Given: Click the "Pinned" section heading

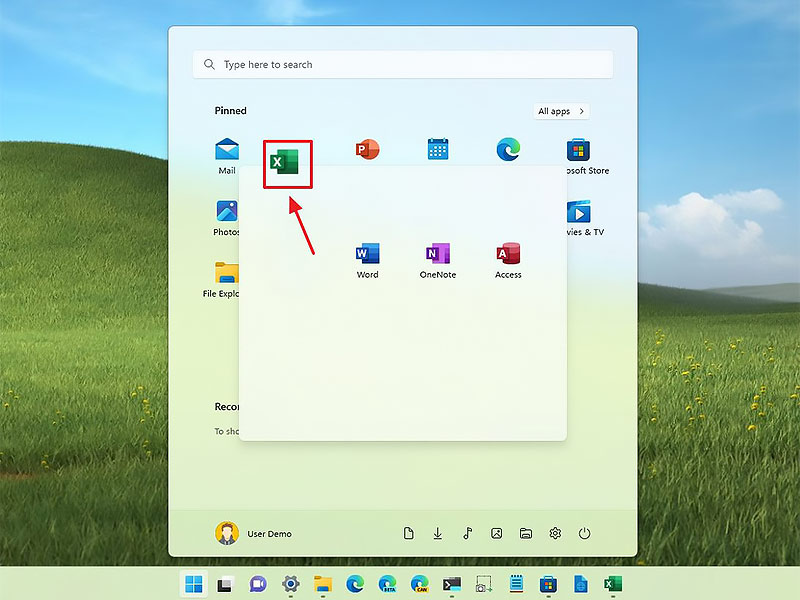Looking at the screenshot, I should [231, 111].
